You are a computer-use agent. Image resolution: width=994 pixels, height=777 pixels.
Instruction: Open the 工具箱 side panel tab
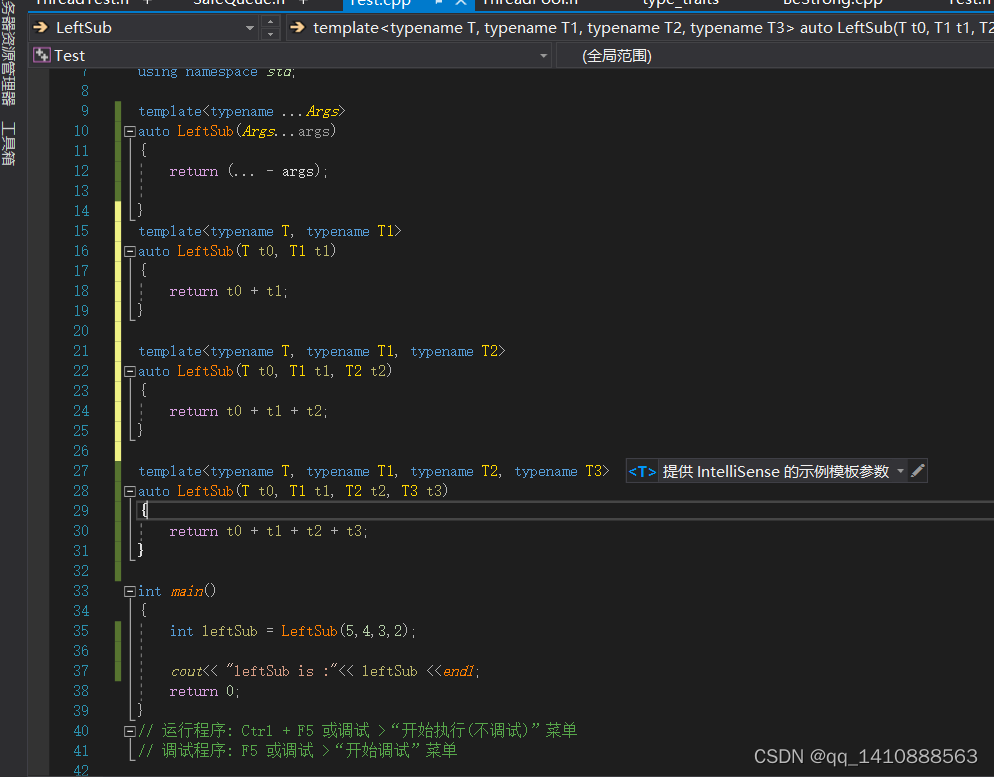[8, 143]
